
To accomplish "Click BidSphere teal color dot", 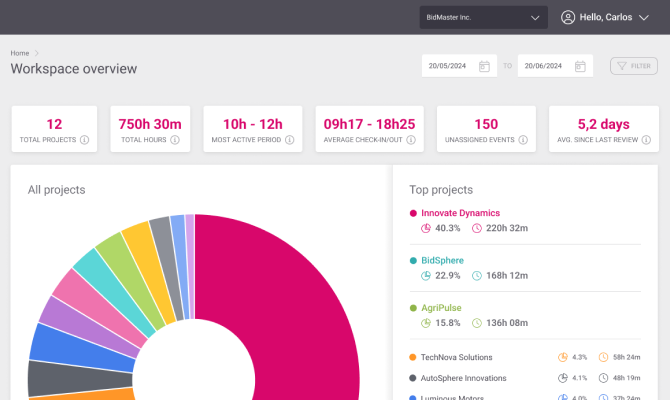I will (x=413, y=261).
